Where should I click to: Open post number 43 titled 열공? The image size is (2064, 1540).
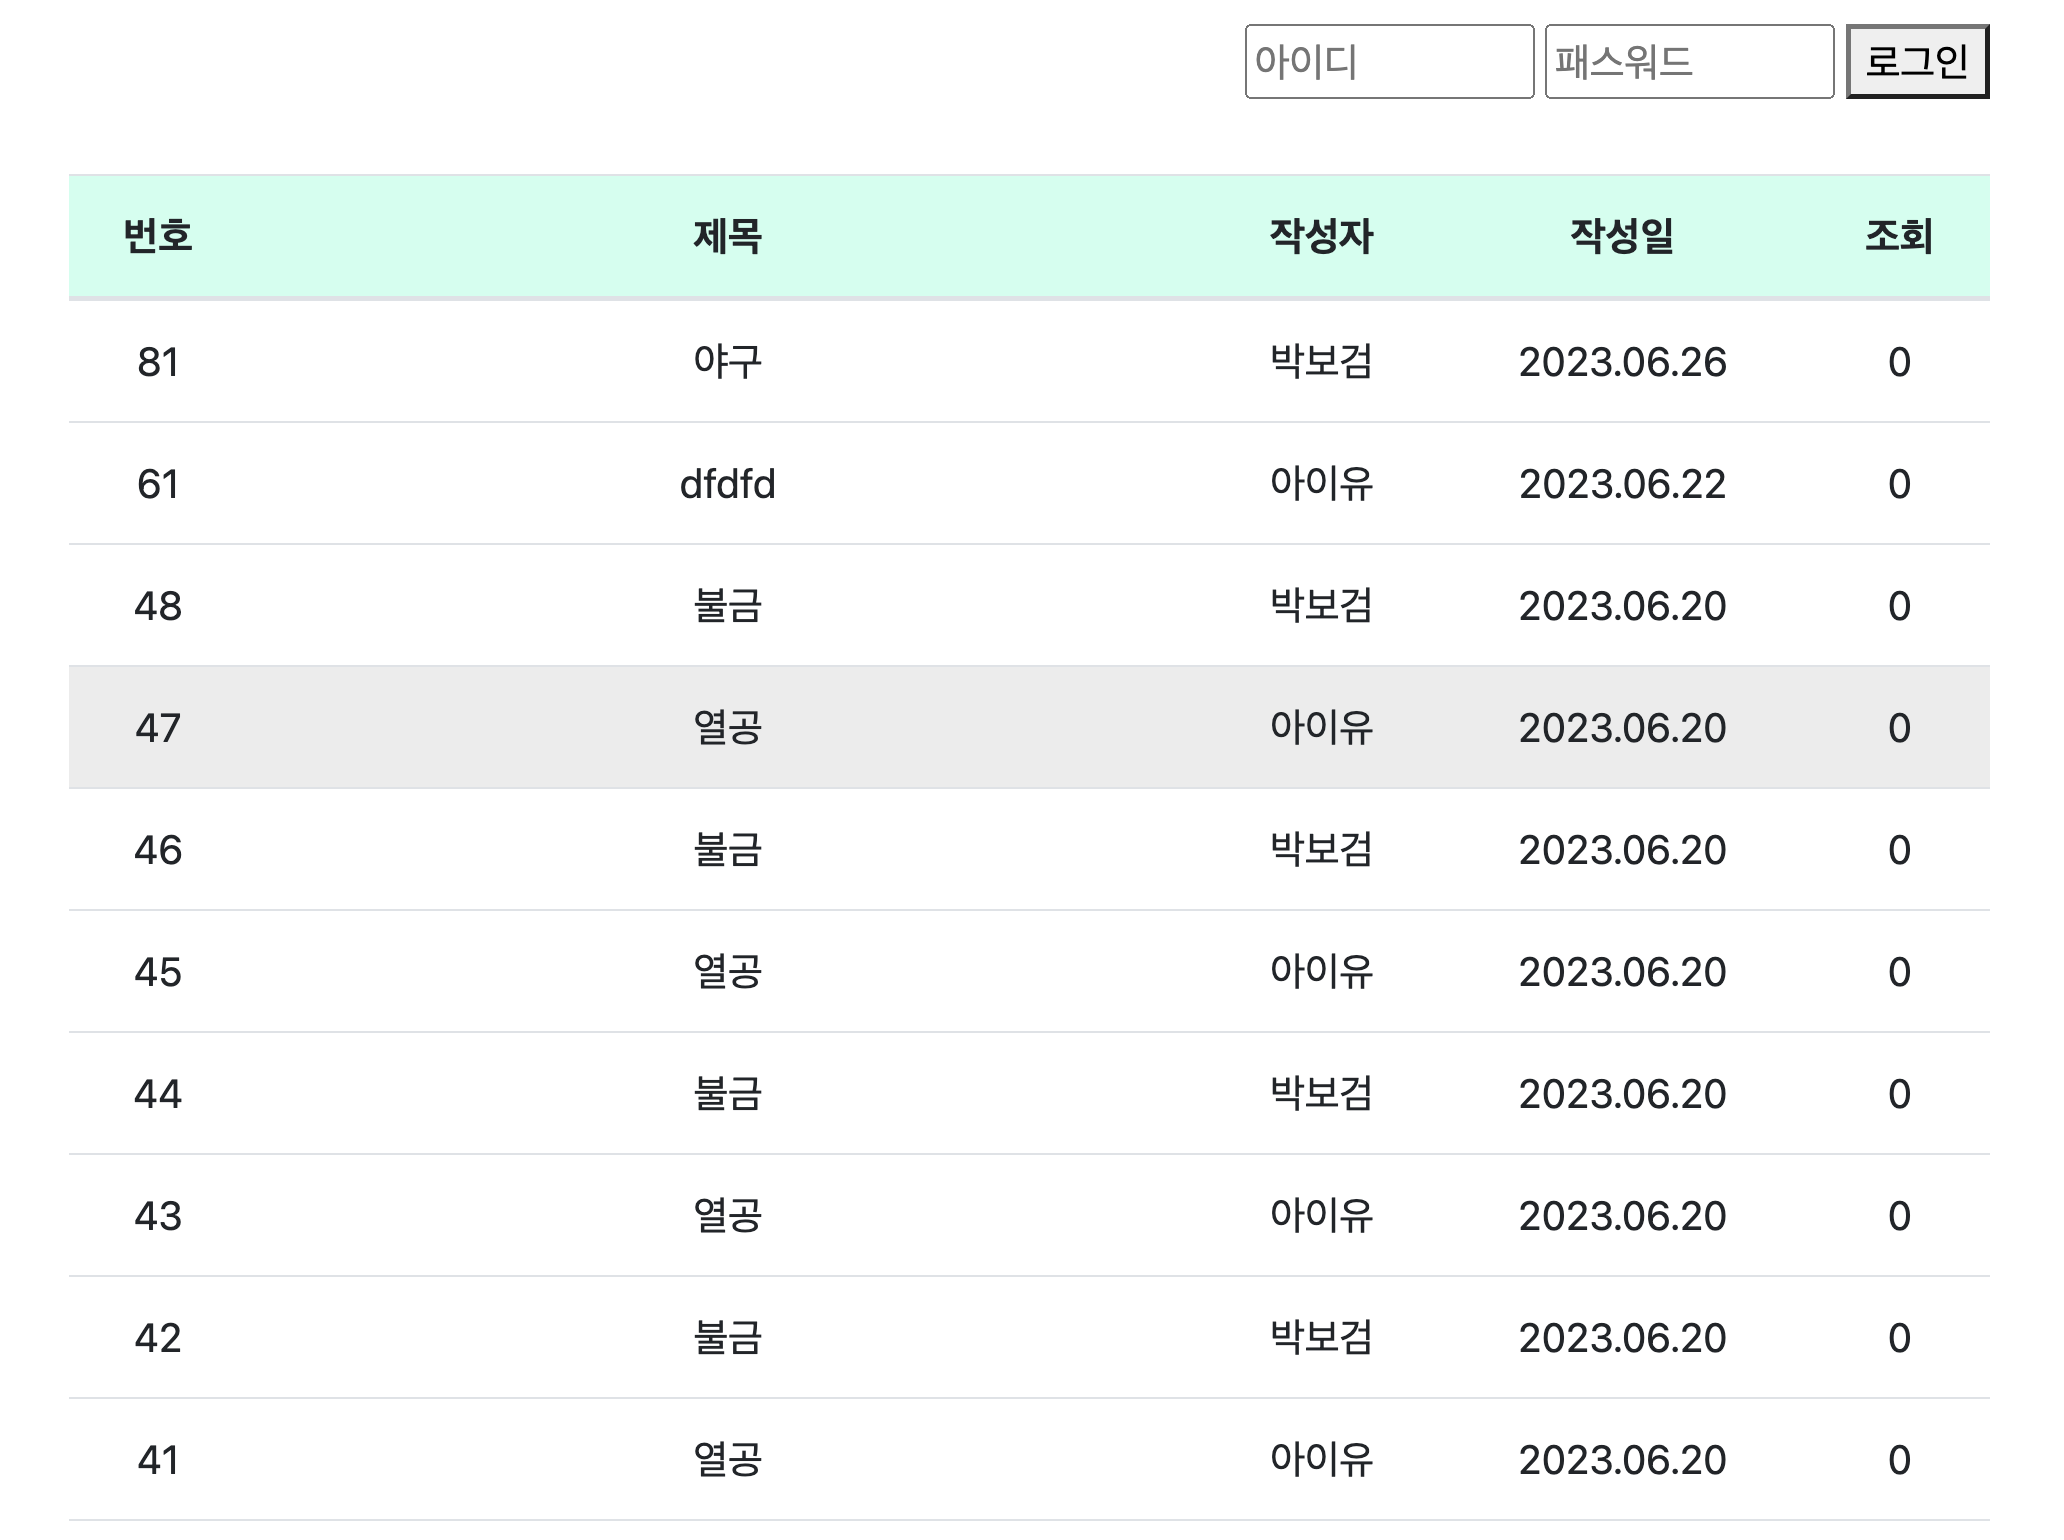coord(727,1216)
